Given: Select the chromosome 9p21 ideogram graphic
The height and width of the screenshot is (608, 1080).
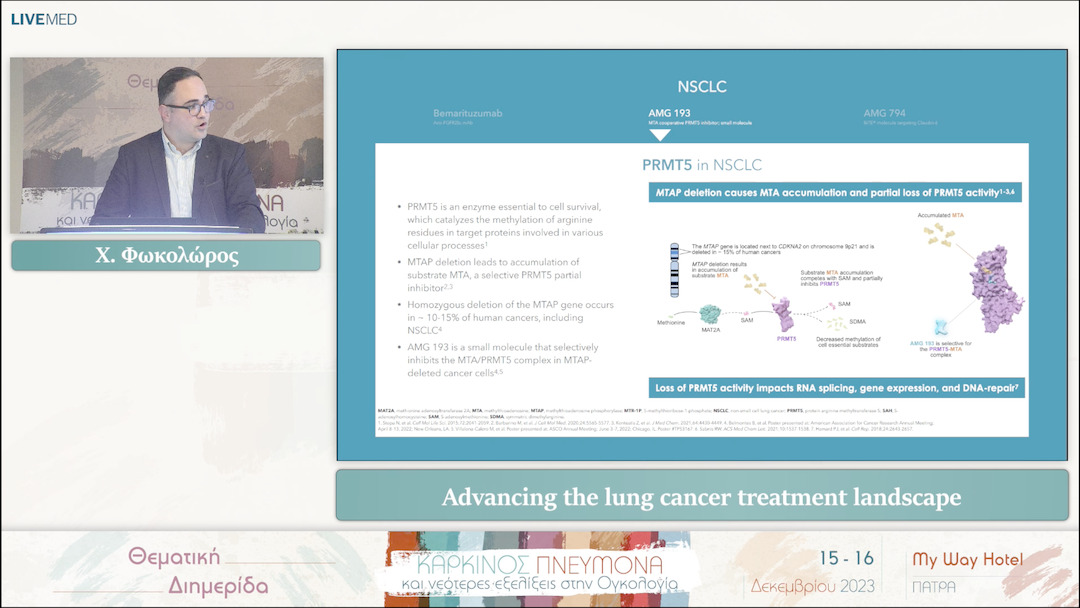Looking at the screenshot, I should [x=675, y=270].
